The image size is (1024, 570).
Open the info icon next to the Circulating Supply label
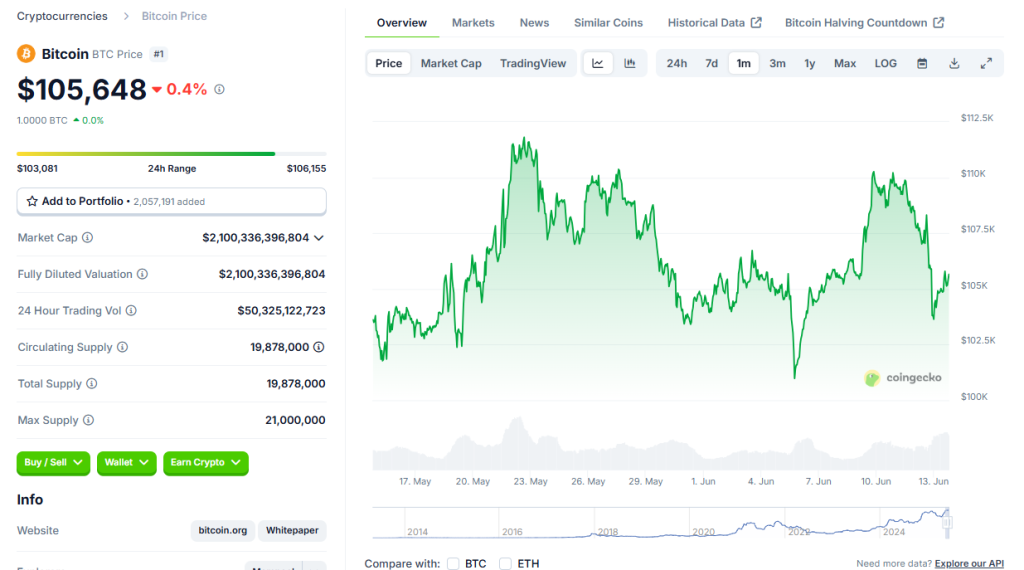point(122,347)
